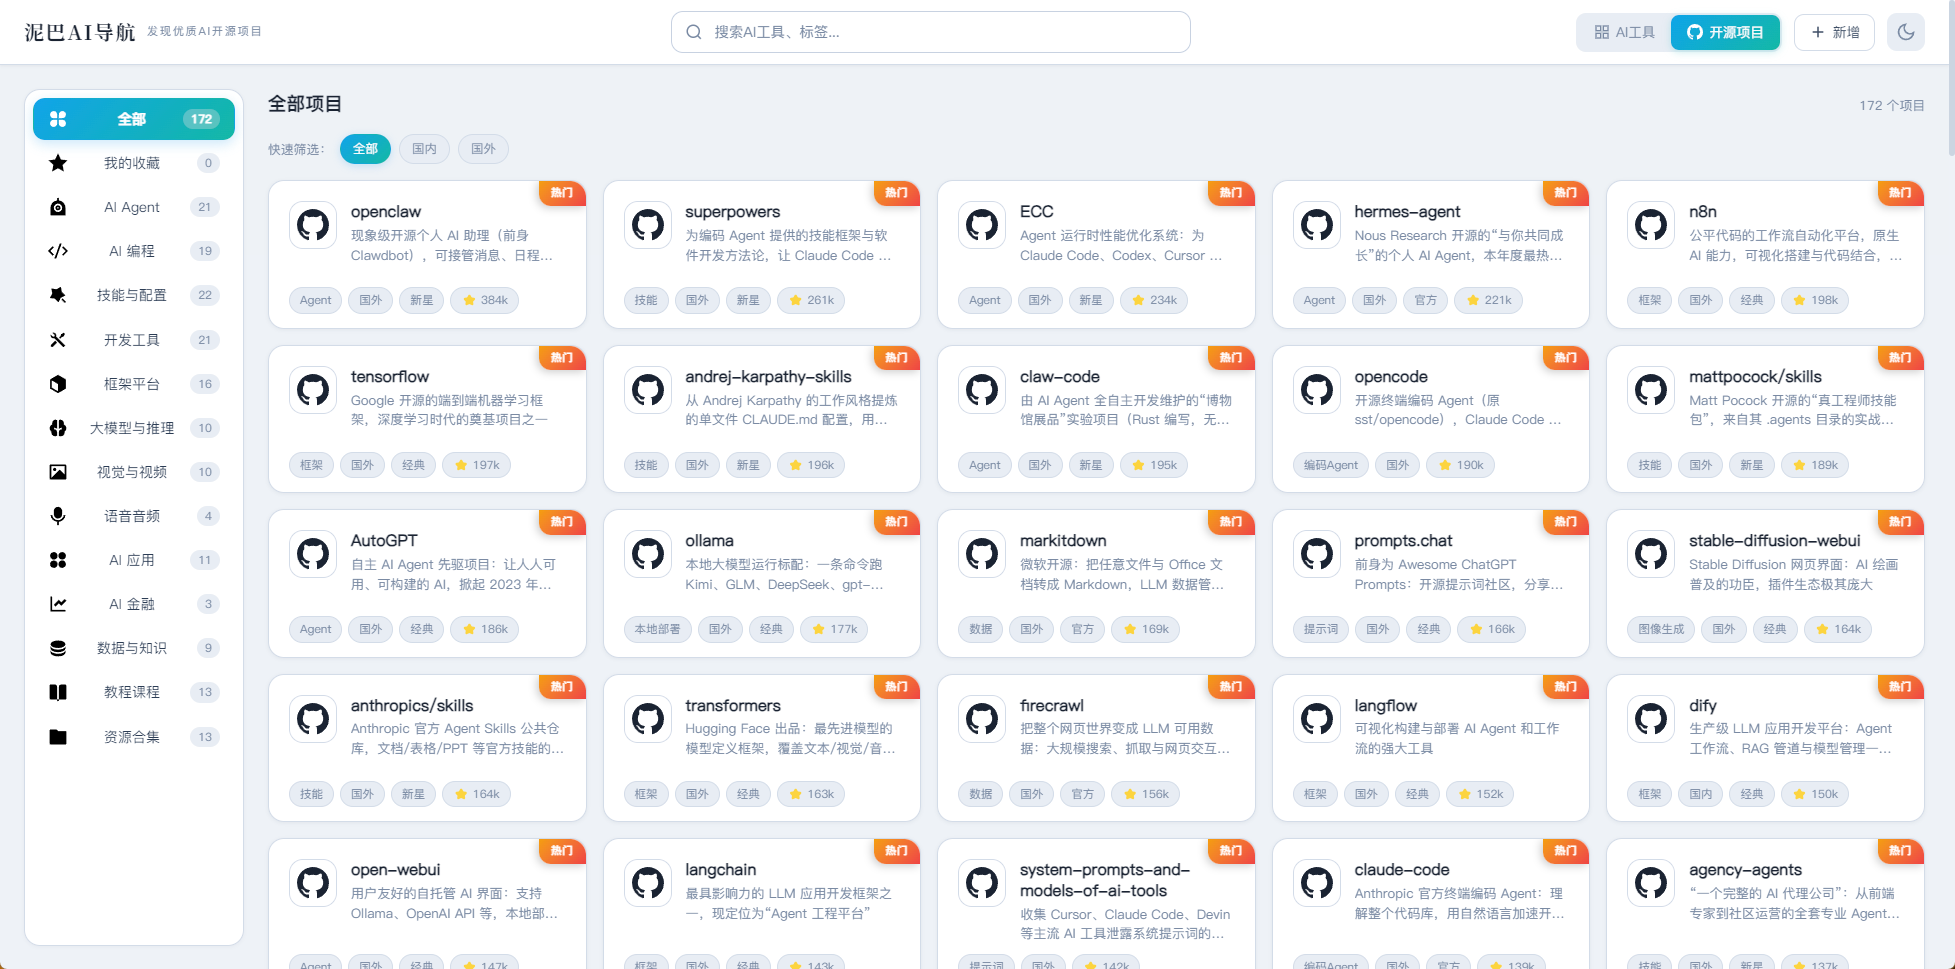Filter projects by 全部

365,149
